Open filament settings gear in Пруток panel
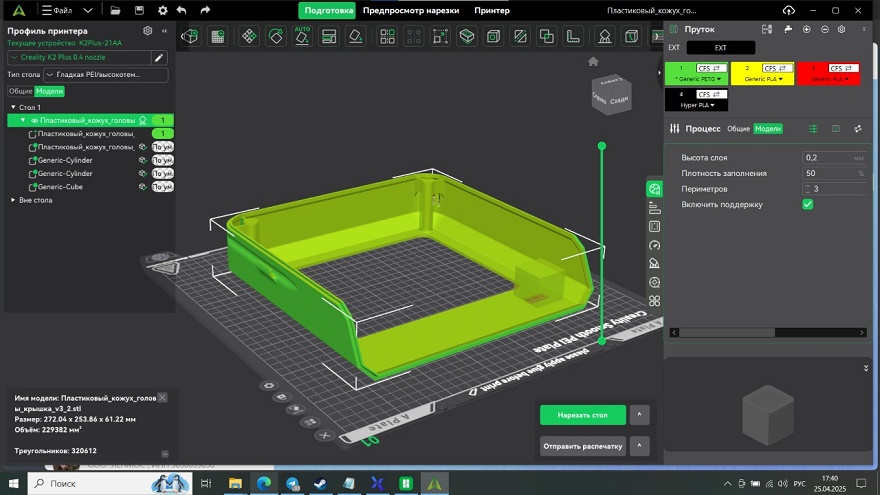Viewport: 880px width, 495px height. pyautogui.click(x=841, y=29)
